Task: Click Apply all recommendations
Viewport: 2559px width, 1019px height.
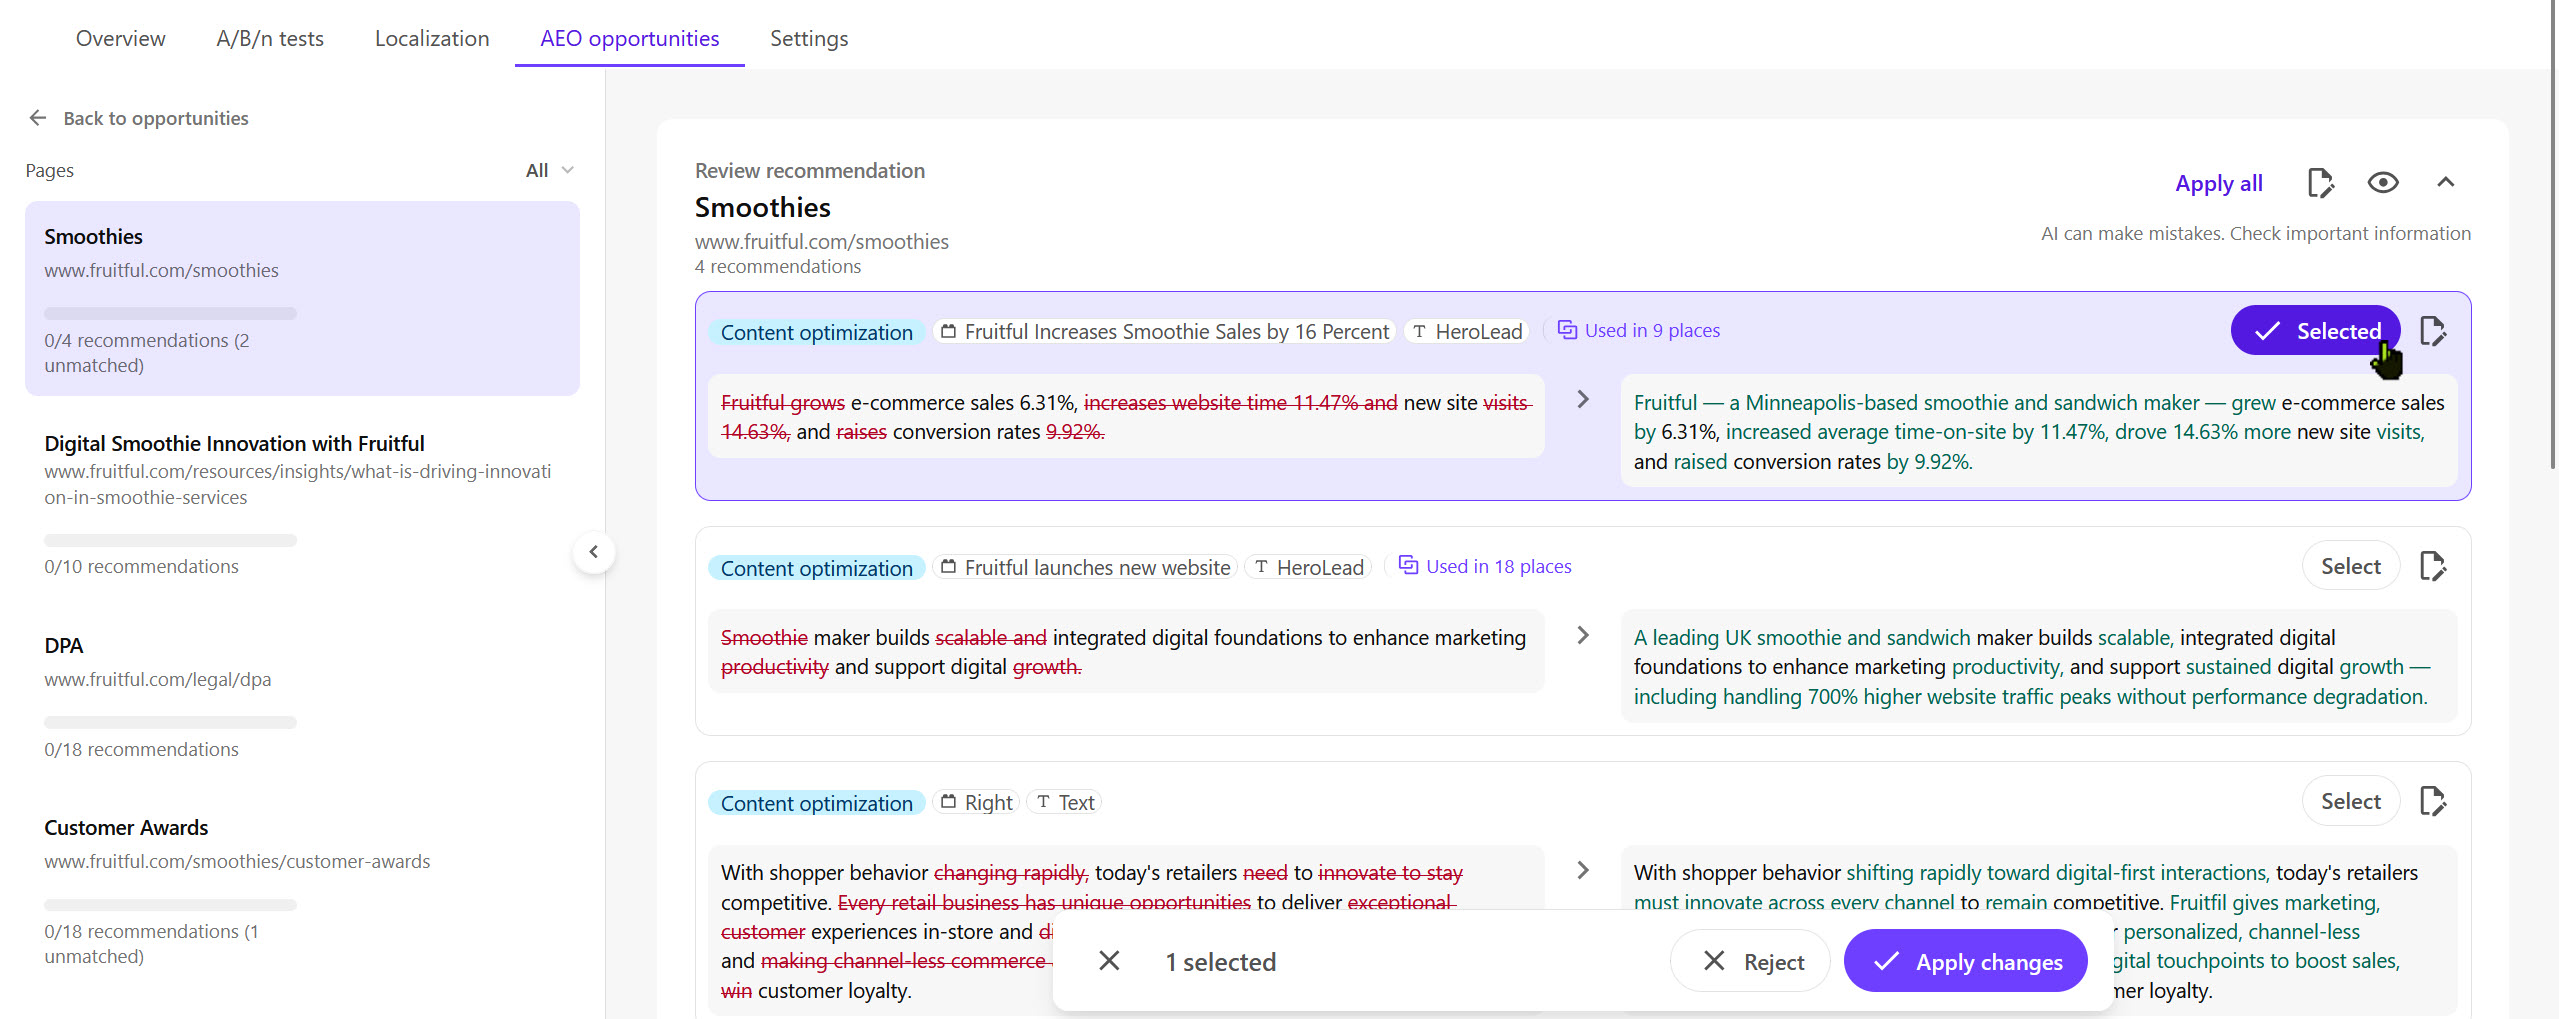Action: tap(2219, 183)
